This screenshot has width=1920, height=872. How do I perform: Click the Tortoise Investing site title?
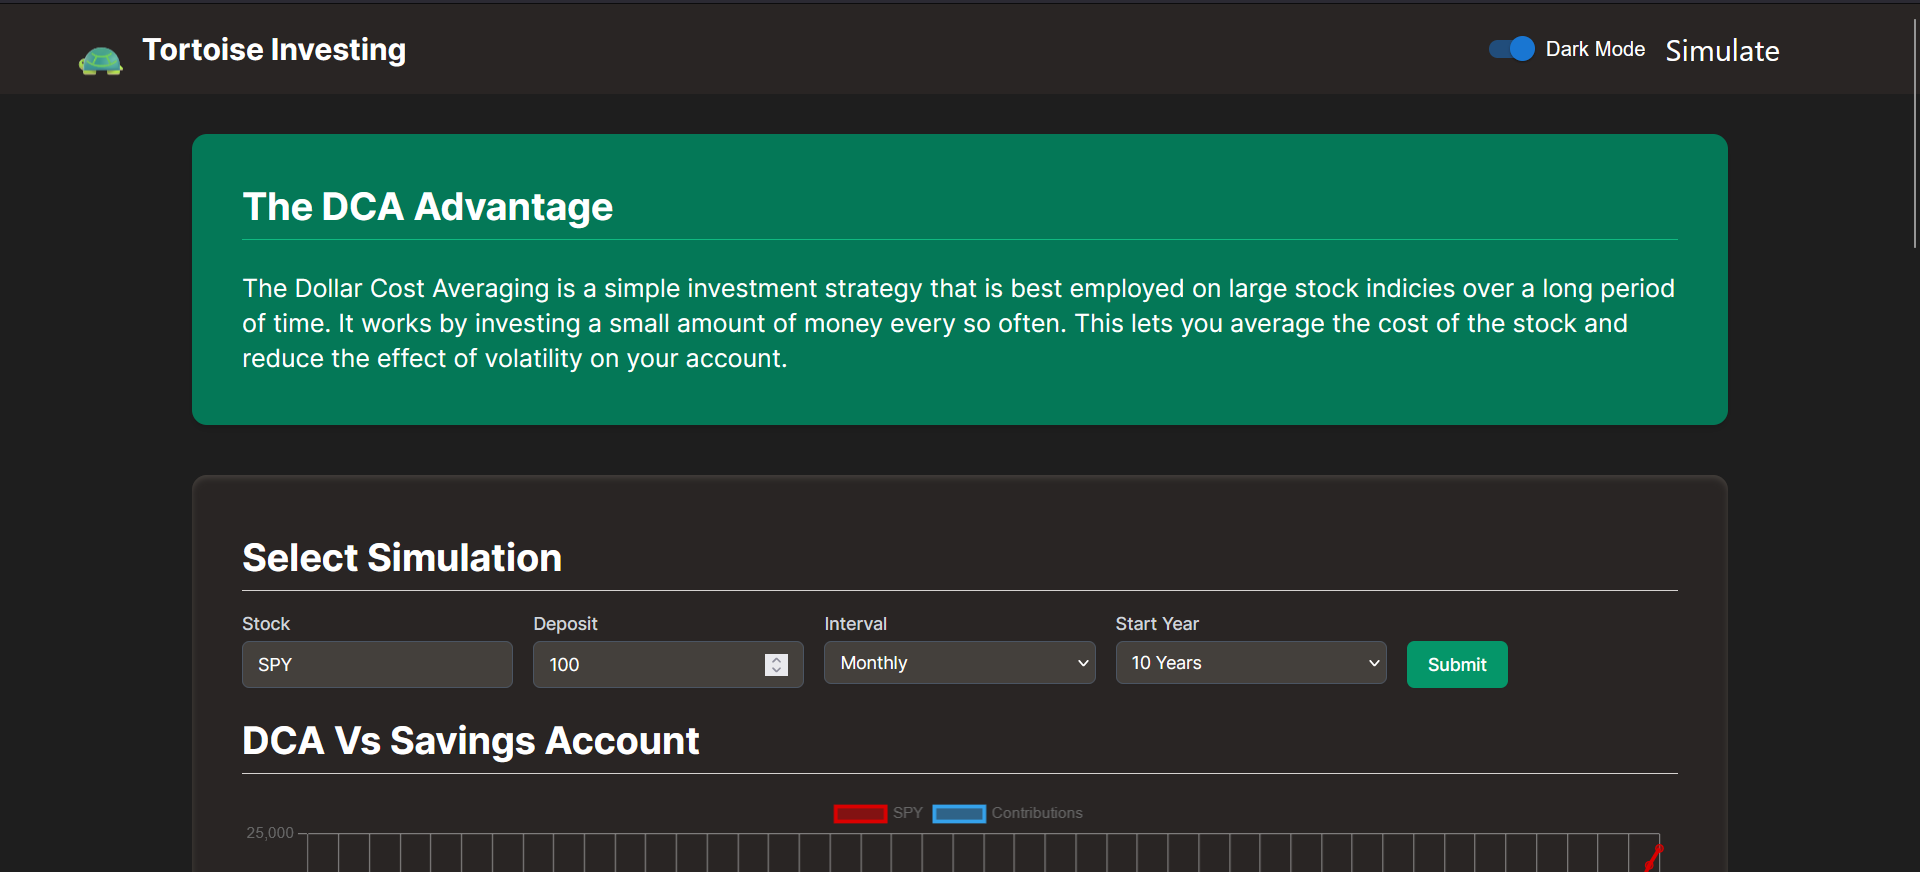pos(274,50)
